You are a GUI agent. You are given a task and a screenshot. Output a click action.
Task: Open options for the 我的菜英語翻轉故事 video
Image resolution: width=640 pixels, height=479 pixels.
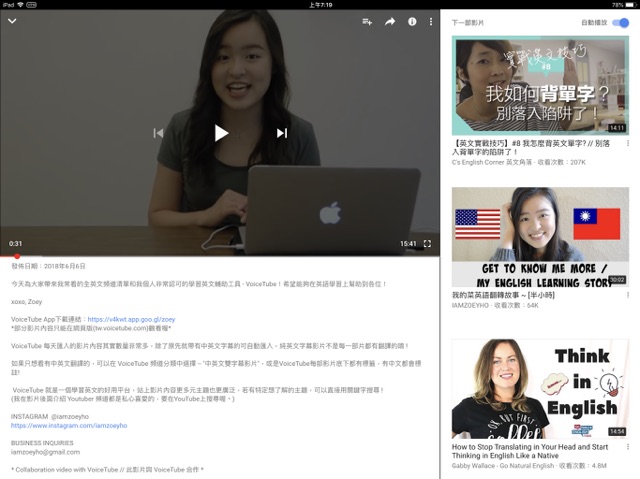click(x=627, y=295)
